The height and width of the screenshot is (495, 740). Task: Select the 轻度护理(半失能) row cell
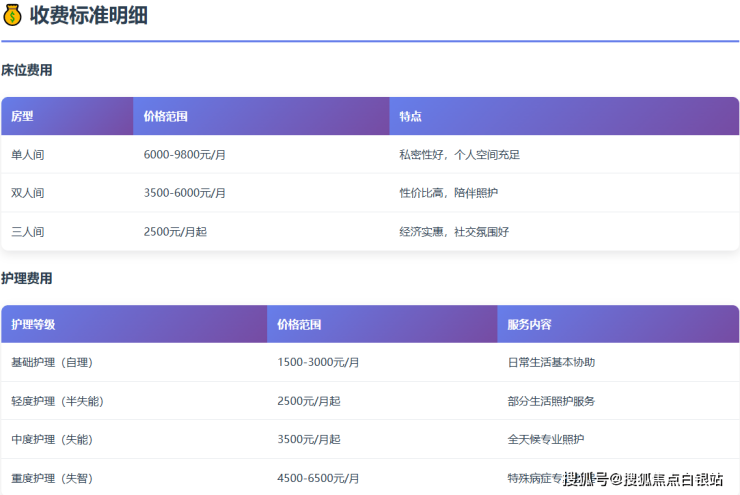pyautogui.click(x=57, y=401)
